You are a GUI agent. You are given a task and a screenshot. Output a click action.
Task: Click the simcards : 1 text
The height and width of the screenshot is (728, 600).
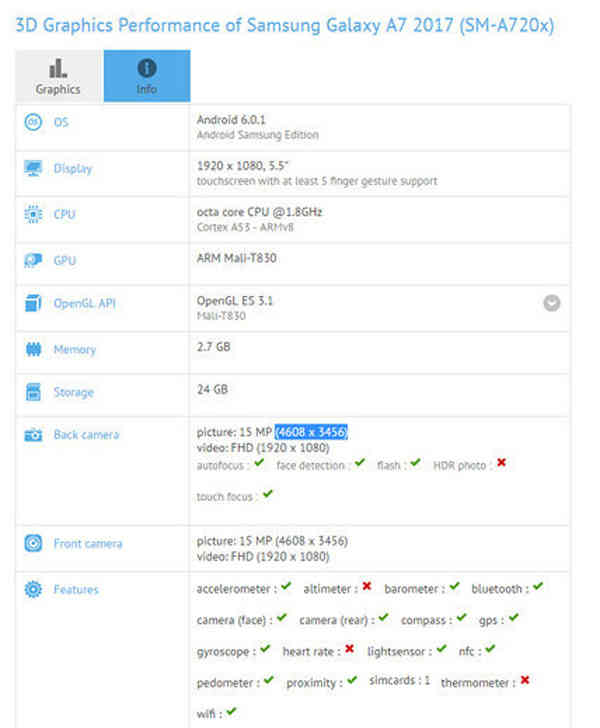pos(399,681)
